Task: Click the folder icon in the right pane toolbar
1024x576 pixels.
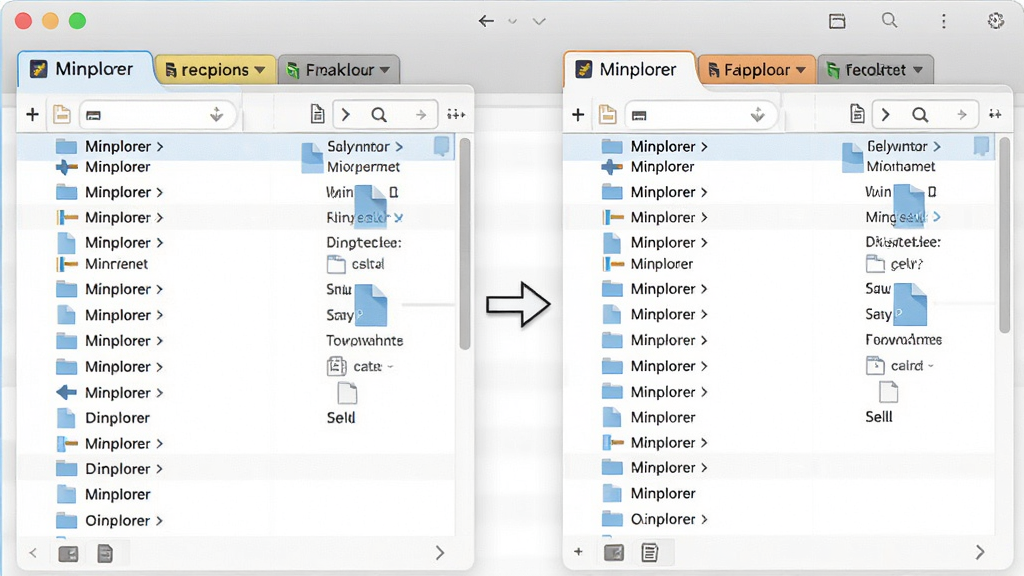Action: tap(607, 114)
